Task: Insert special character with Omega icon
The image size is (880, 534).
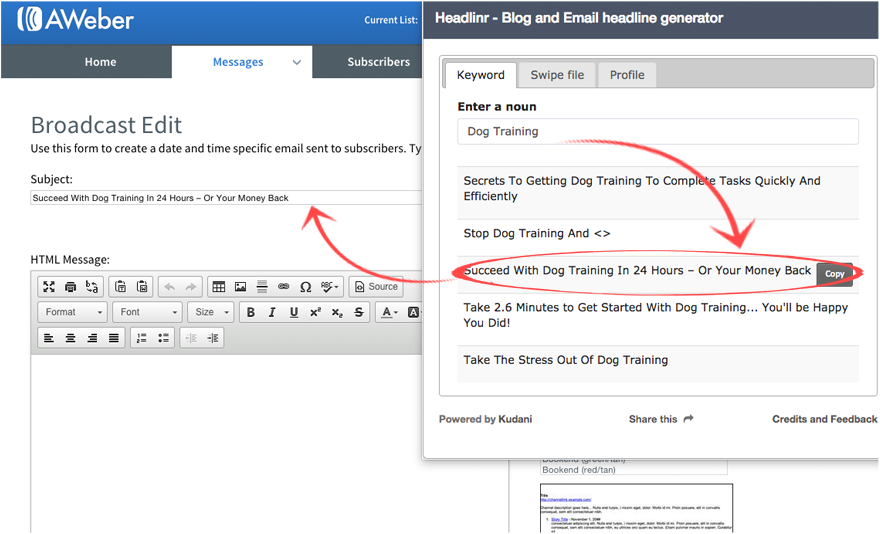Action: [305, 286]
